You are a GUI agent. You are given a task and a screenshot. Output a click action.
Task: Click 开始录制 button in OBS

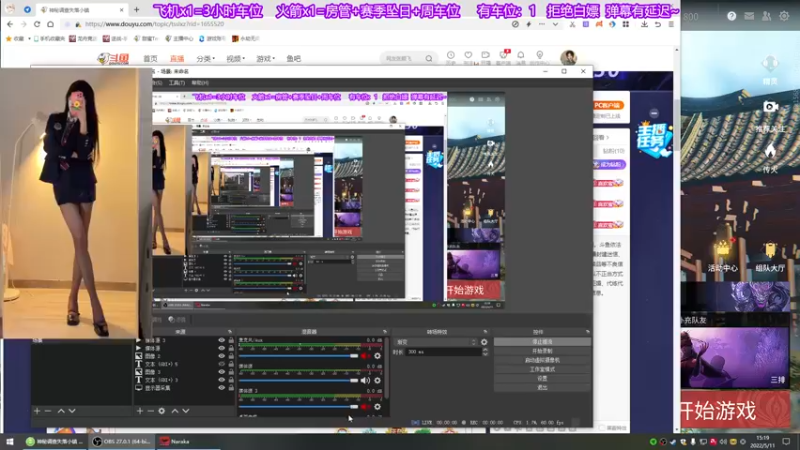542,351
